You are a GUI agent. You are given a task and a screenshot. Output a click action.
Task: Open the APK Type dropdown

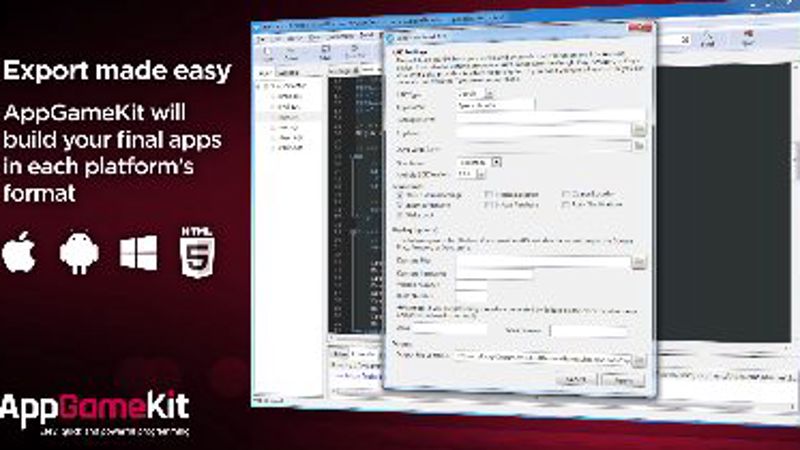(476, 94)
